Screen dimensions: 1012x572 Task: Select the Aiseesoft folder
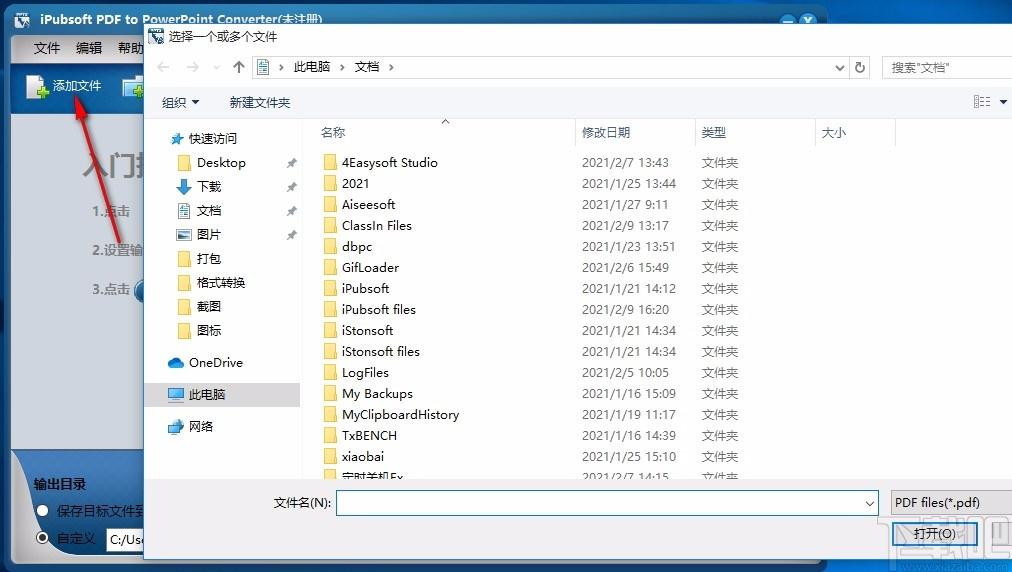pyautogui.click(x=369, y=205)
